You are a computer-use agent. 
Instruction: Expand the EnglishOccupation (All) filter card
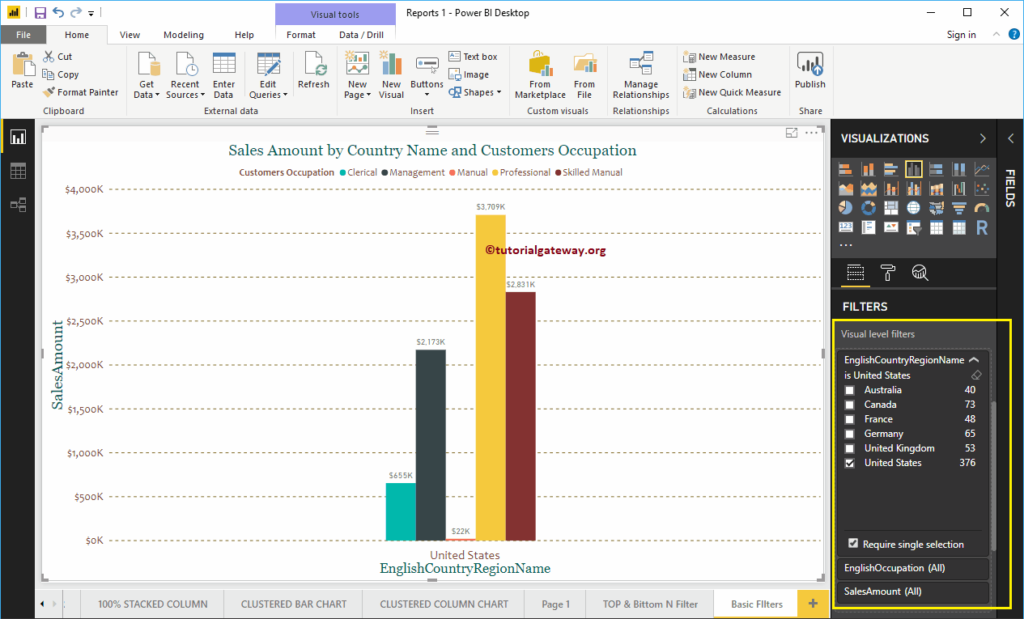coord(913,568)
